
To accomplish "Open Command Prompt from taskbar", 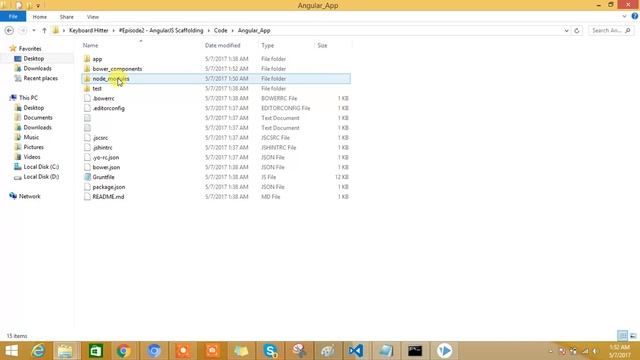I will point(415,351).
